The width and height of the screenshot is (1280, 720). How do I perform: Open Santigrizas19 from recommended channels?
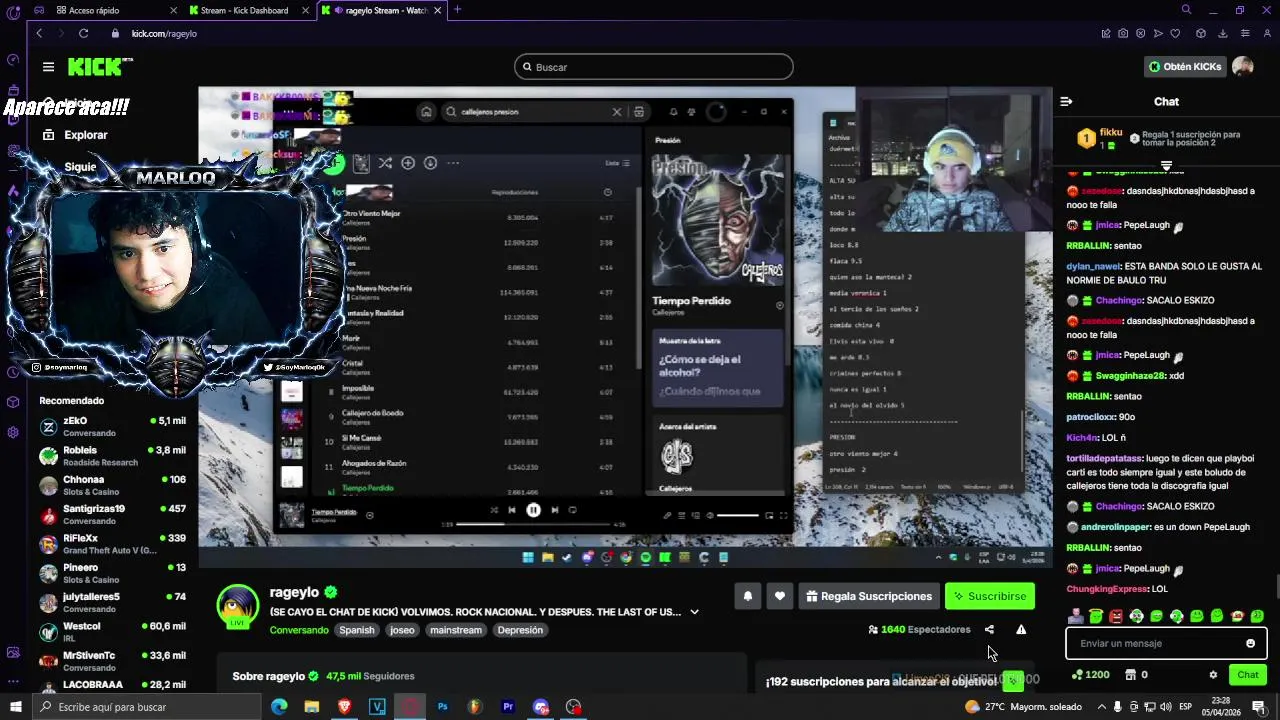[112, 515]
